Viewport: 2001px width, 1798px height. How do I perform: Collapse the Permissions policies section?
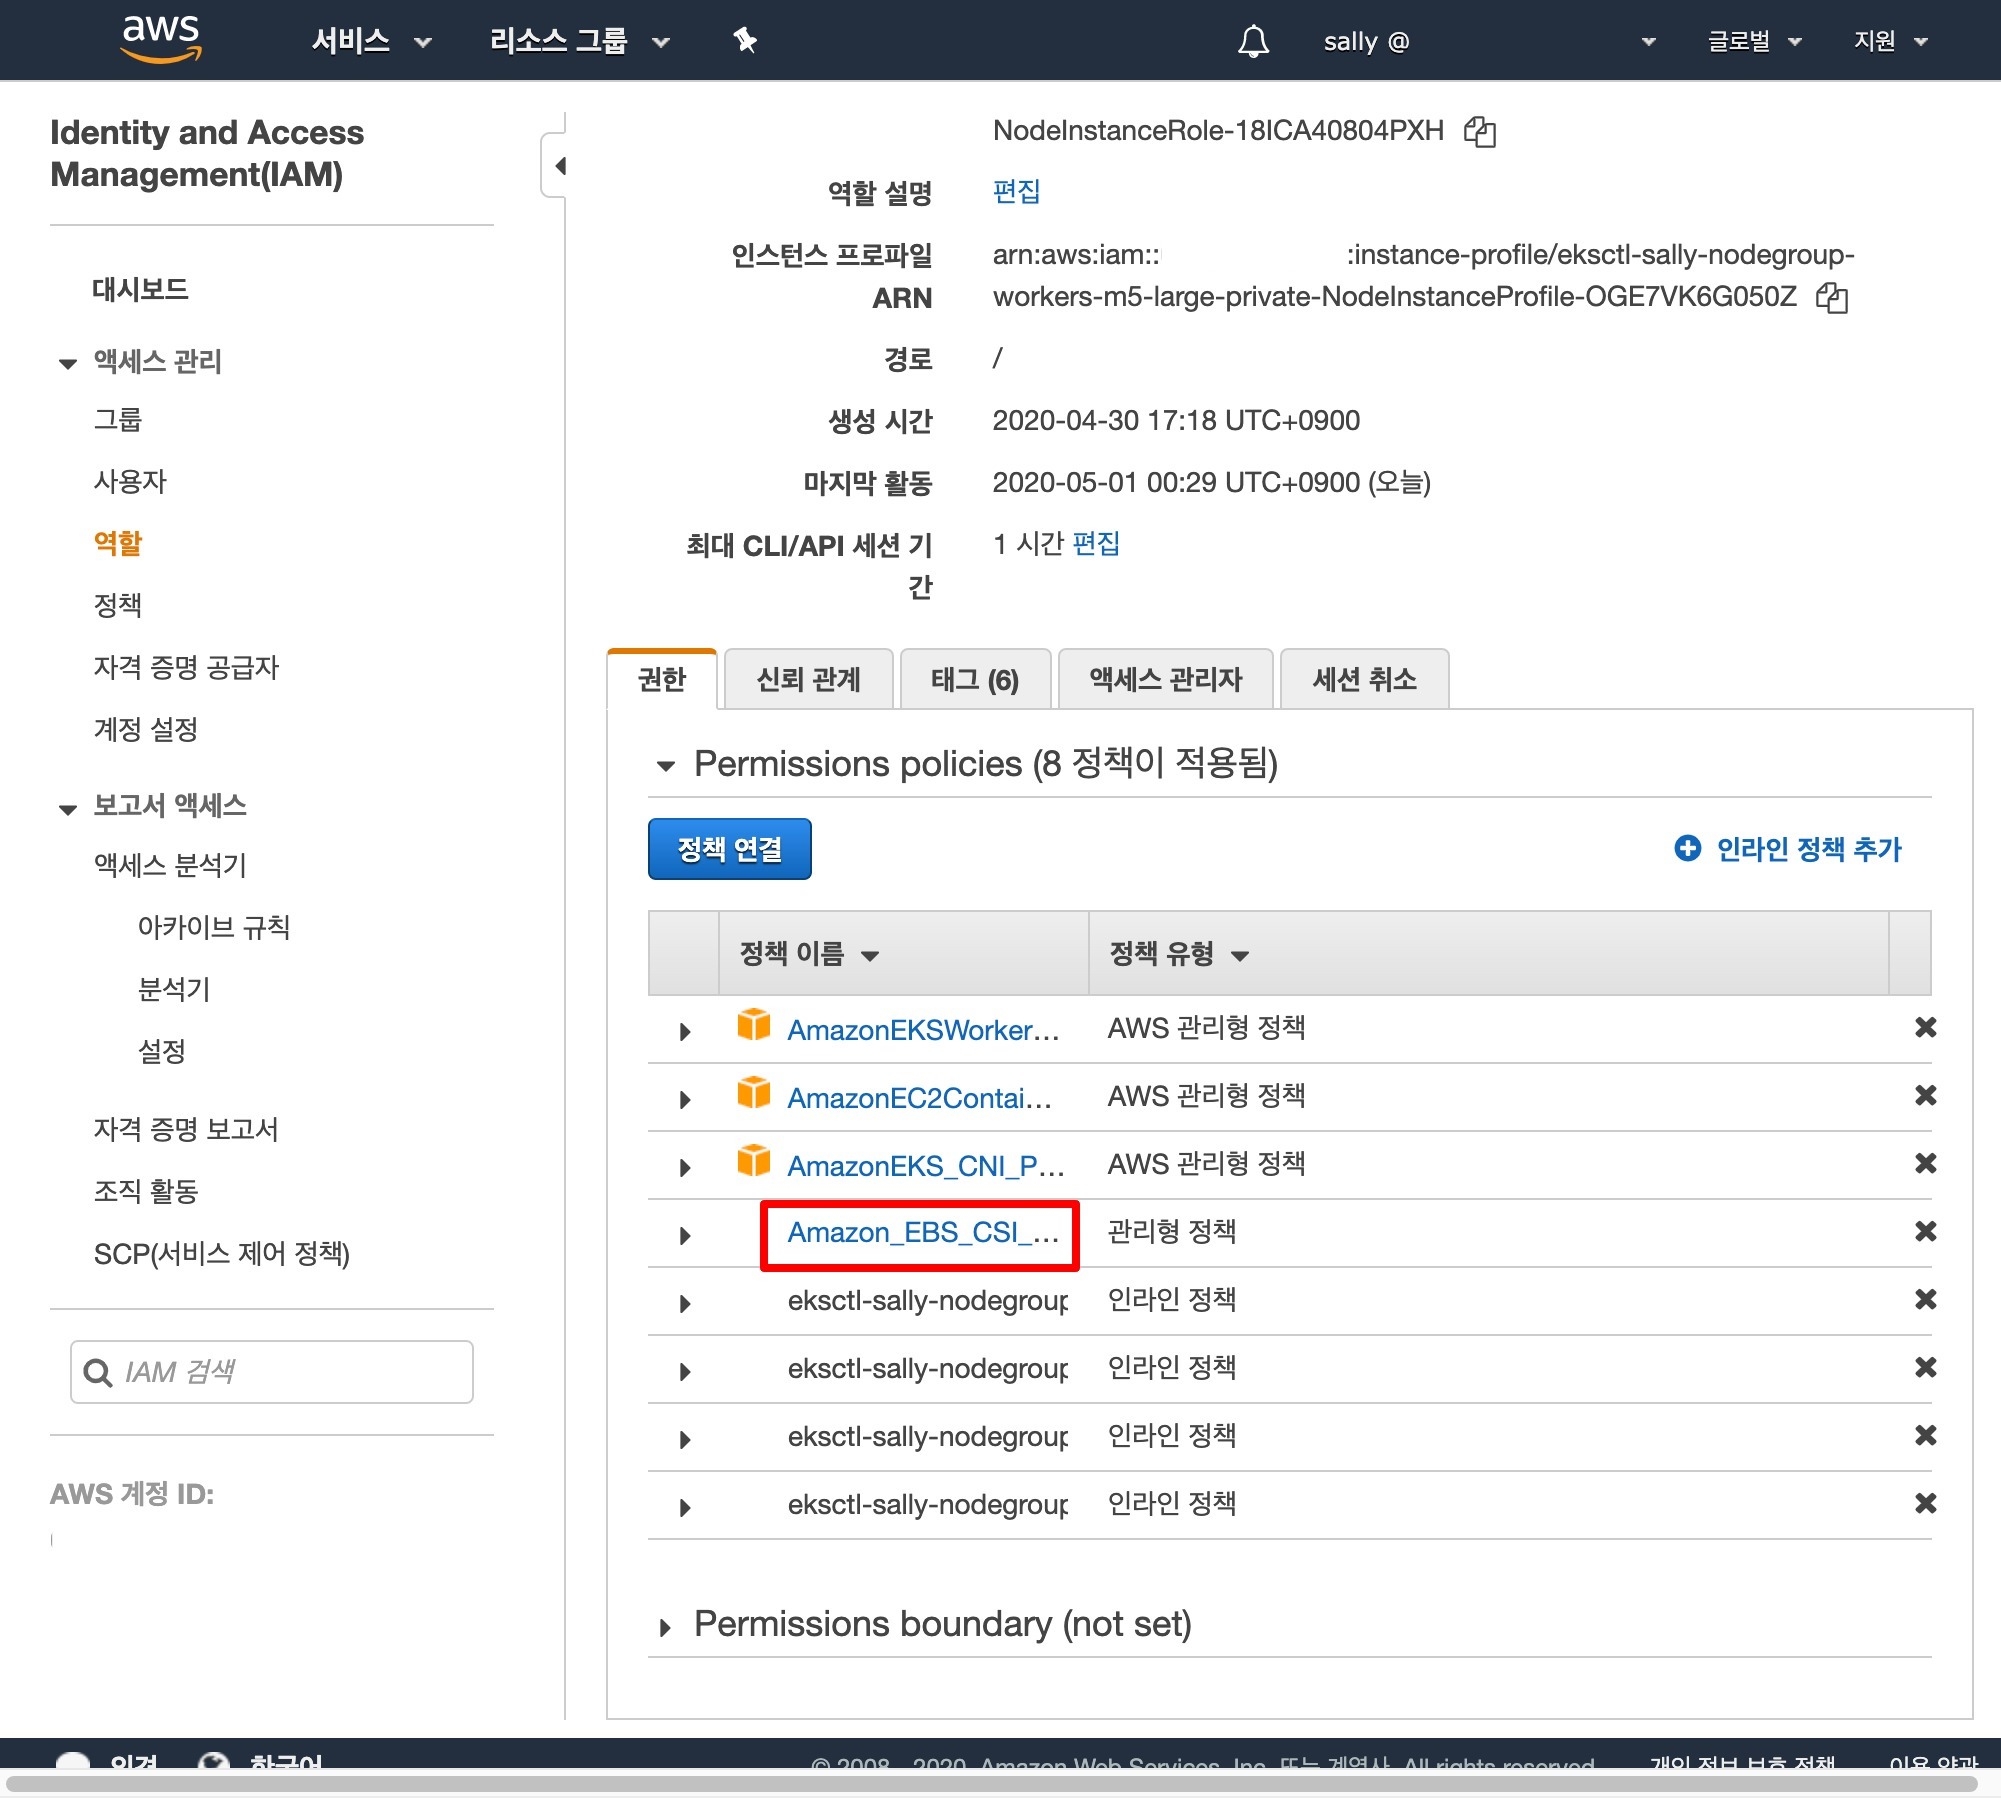[x=665, y=766]
